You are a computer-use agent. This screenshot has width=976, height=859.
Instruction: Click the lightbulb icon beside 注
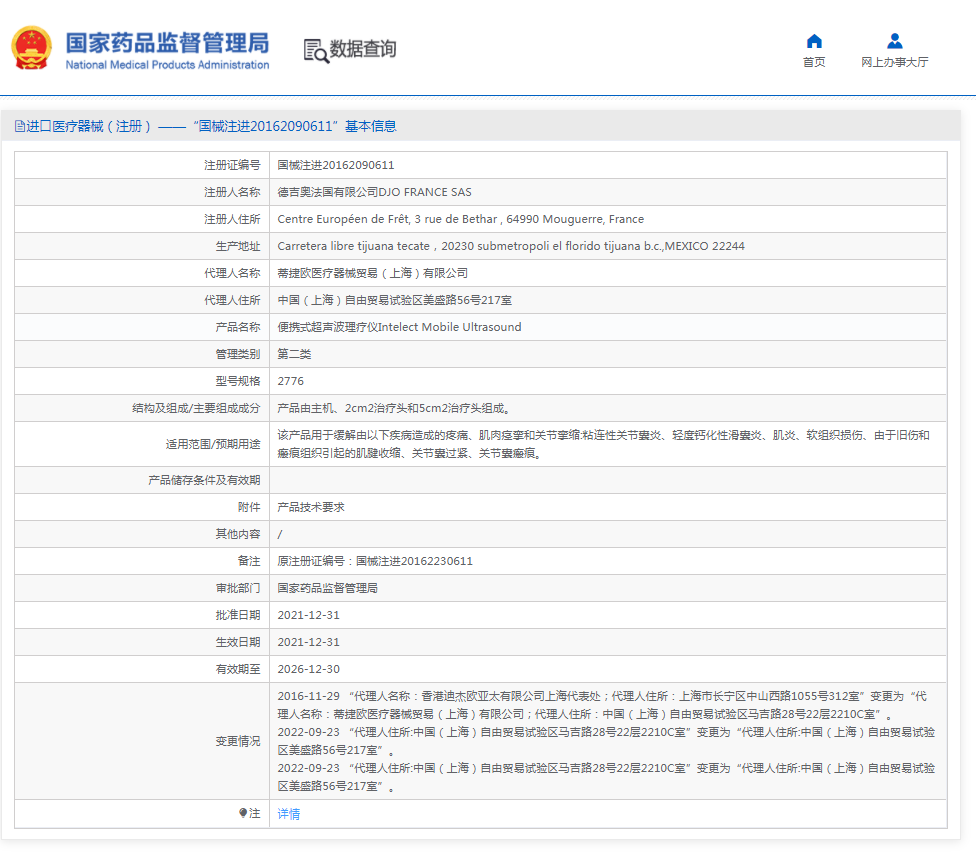pos(243,813)
